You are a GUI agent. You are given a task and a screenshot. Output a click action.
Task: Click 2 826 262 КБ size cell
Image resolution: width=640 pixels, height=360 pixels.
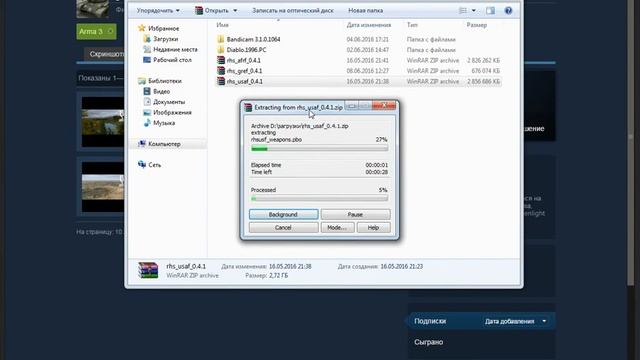pos(483,60)
